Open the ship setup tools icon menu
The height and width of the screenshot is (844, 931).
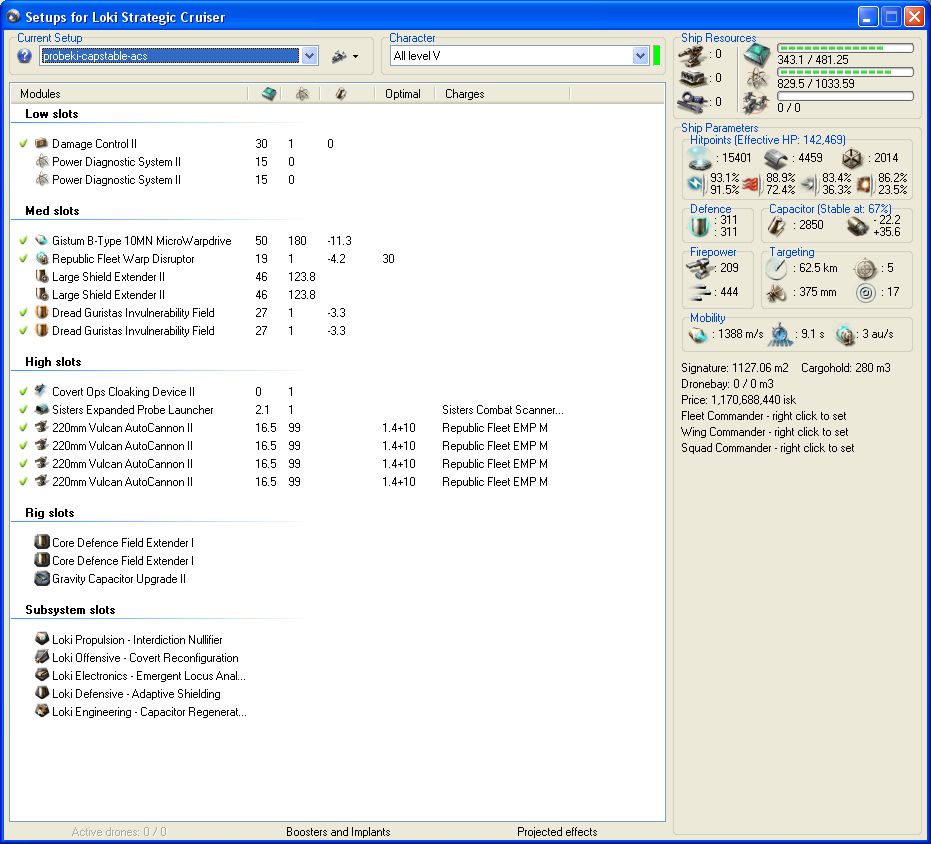pyautogui.click(x=339, y=56)
